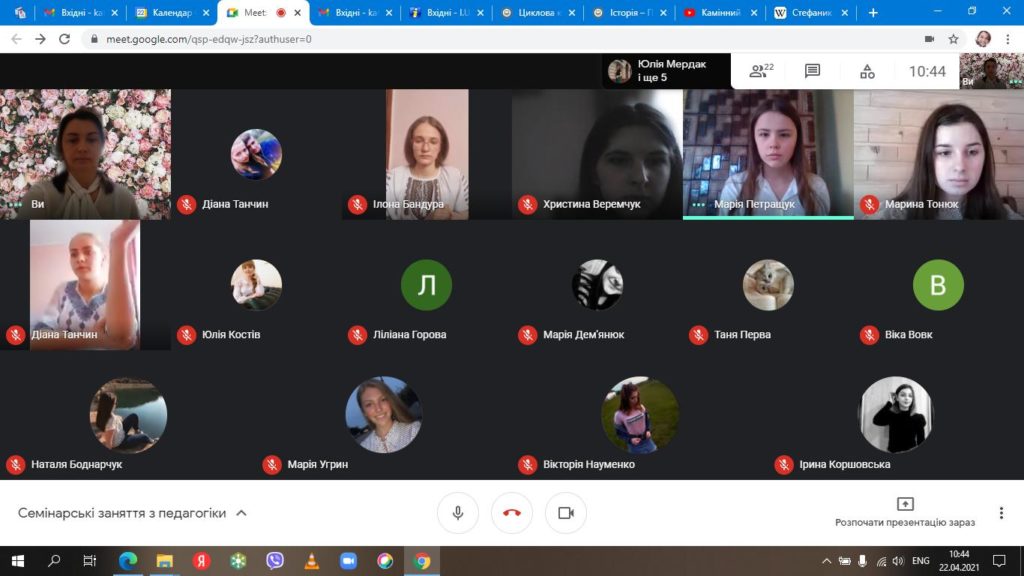Open the participants list icon
Image resolution: width=1024 pixels, height=576 pixels.
coord(761,71)
